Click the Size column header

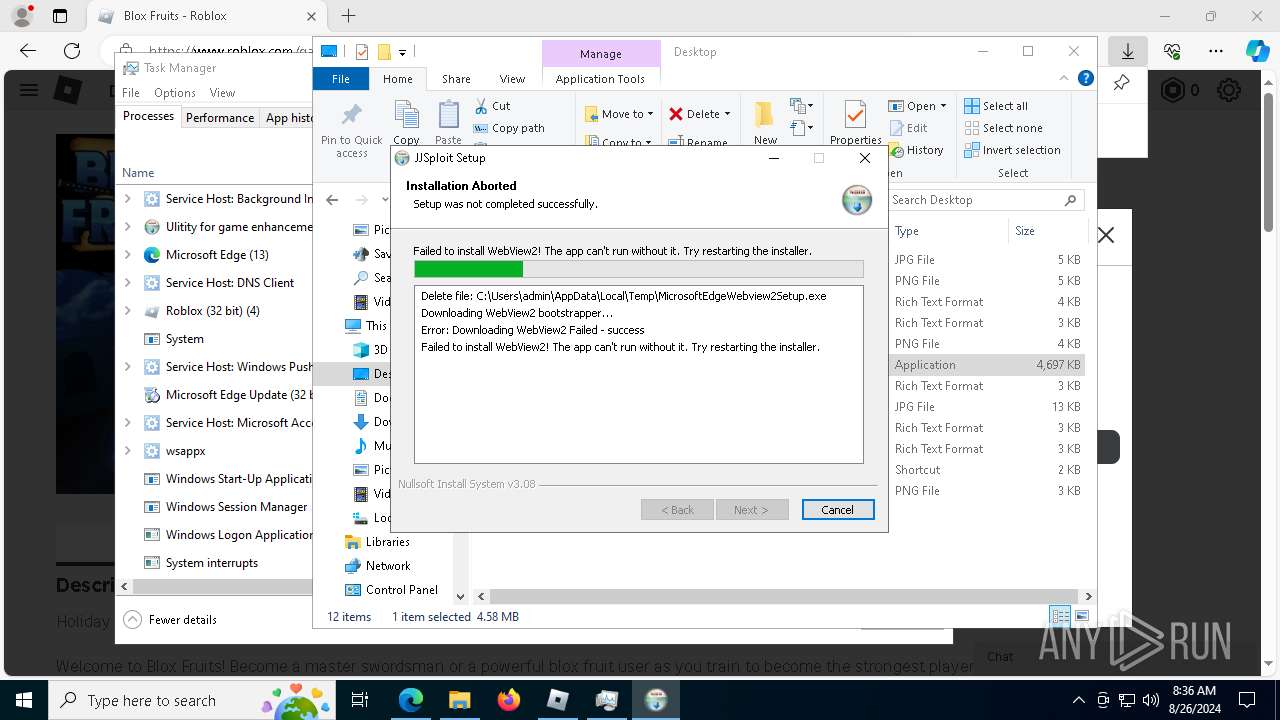(x=1046, y=231)
